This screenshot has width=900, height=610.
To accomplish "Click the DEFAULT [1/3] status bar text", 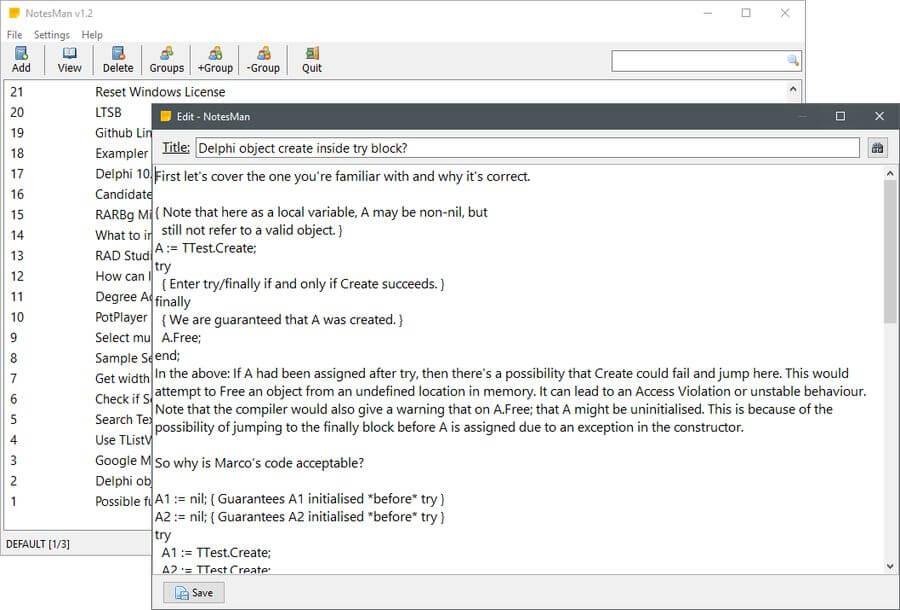I will point(38,543).
